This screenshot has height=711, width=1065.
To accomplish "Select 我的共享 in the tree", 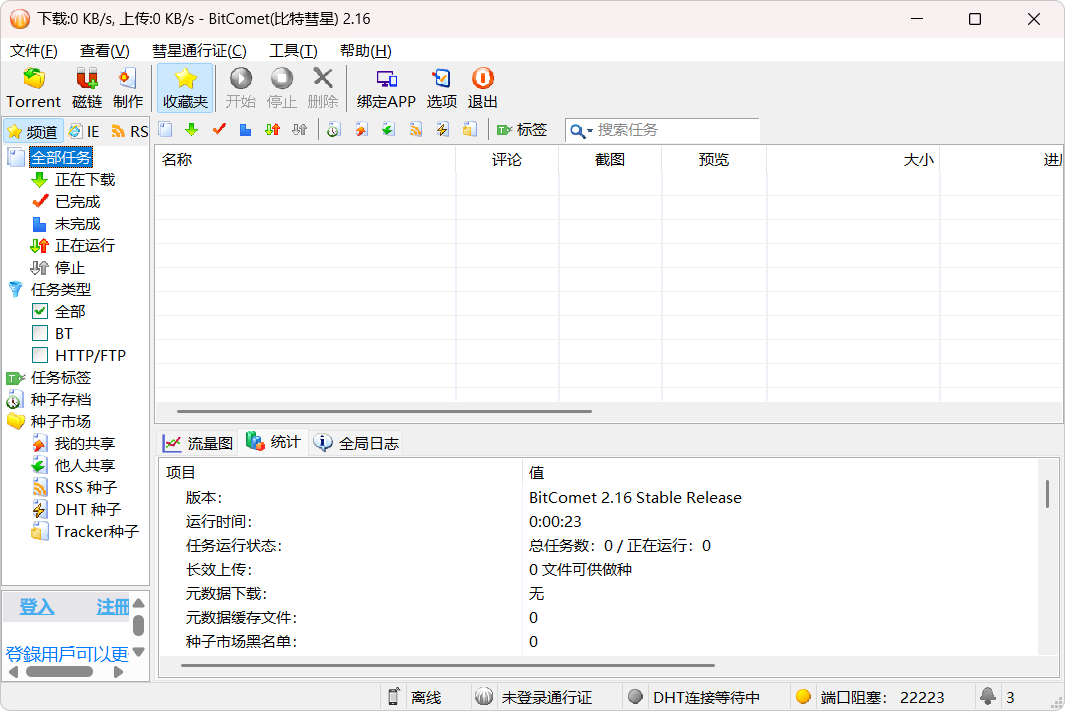I will (x=85, y=443).
